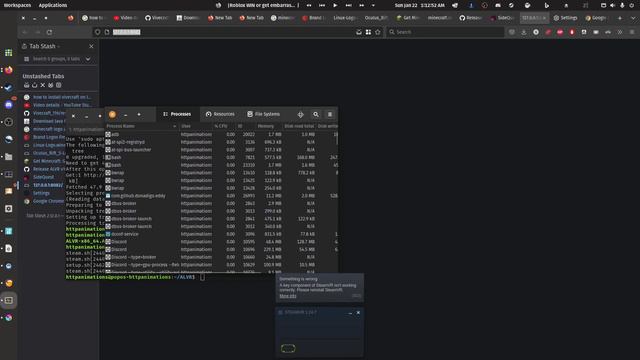Click the X icon under Unstashed Tabs
This screenshot has height=360, width=640.
(42, 85)
